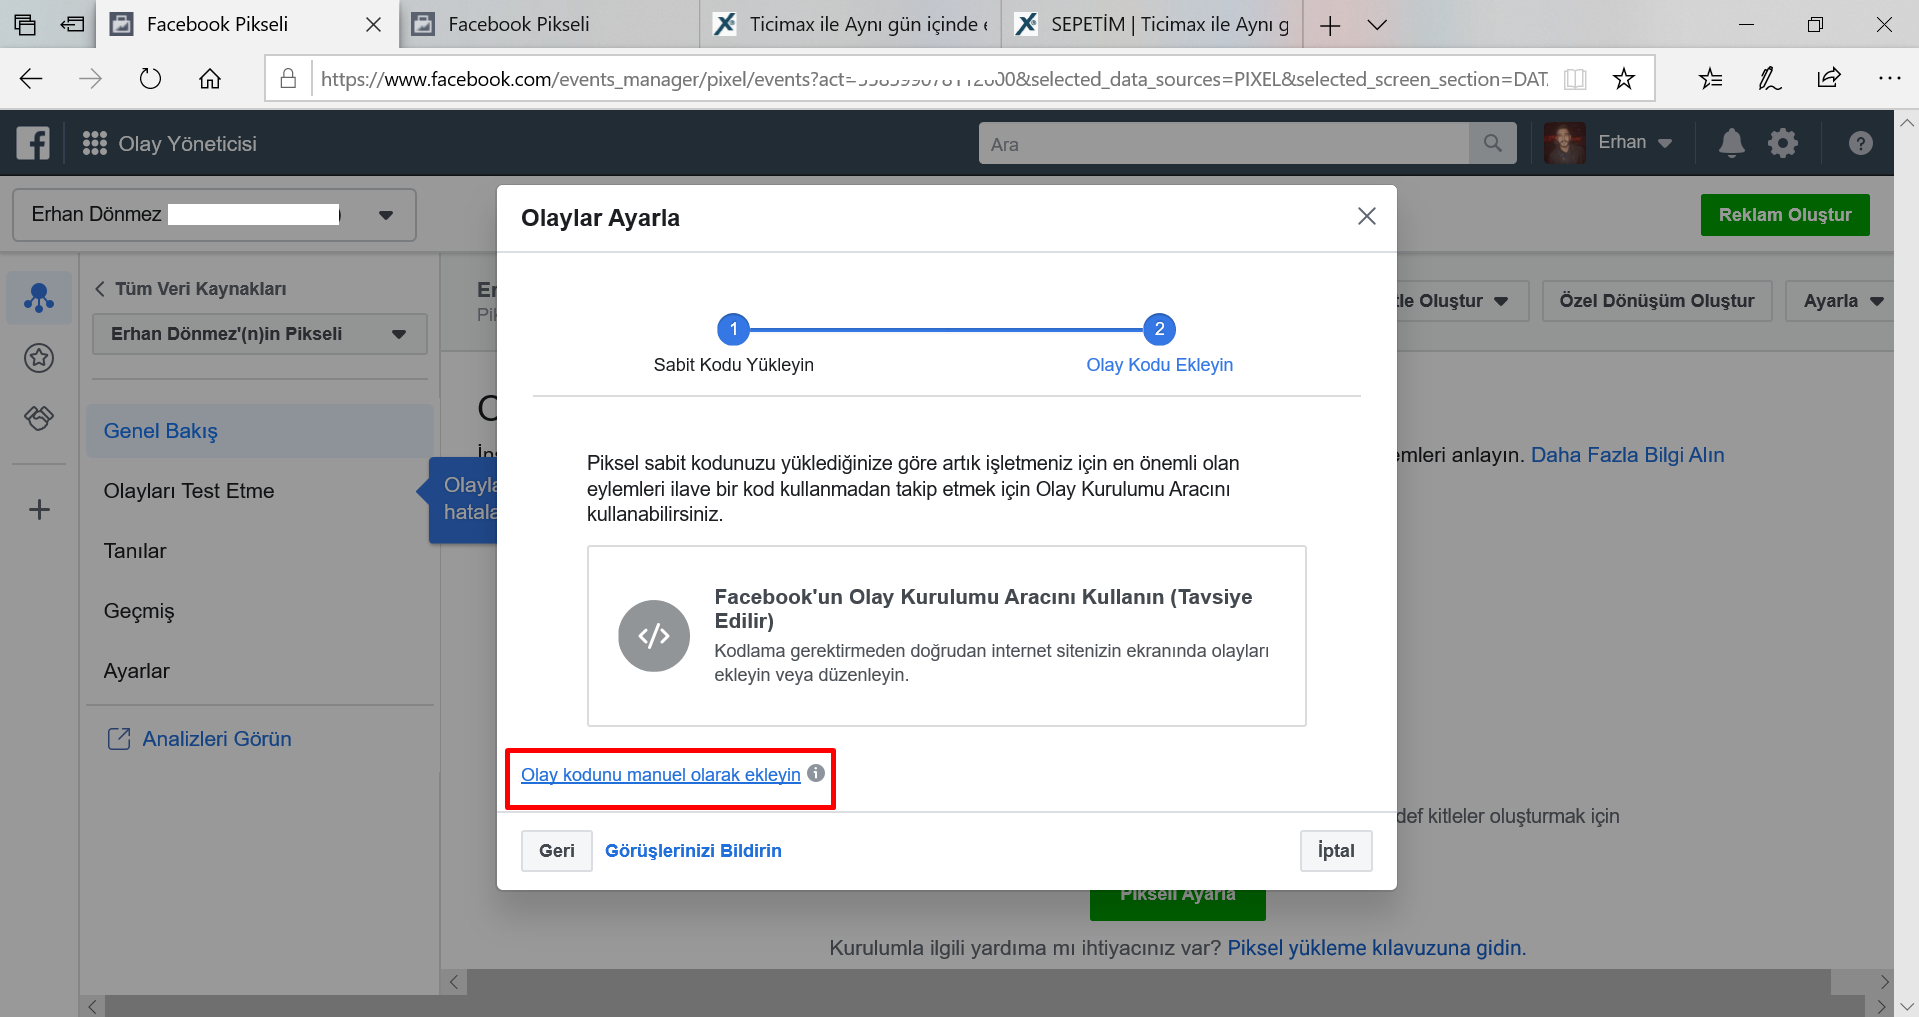
Task: Click the Reklam Oluştur button
Action: click(x=1785, y=215)
